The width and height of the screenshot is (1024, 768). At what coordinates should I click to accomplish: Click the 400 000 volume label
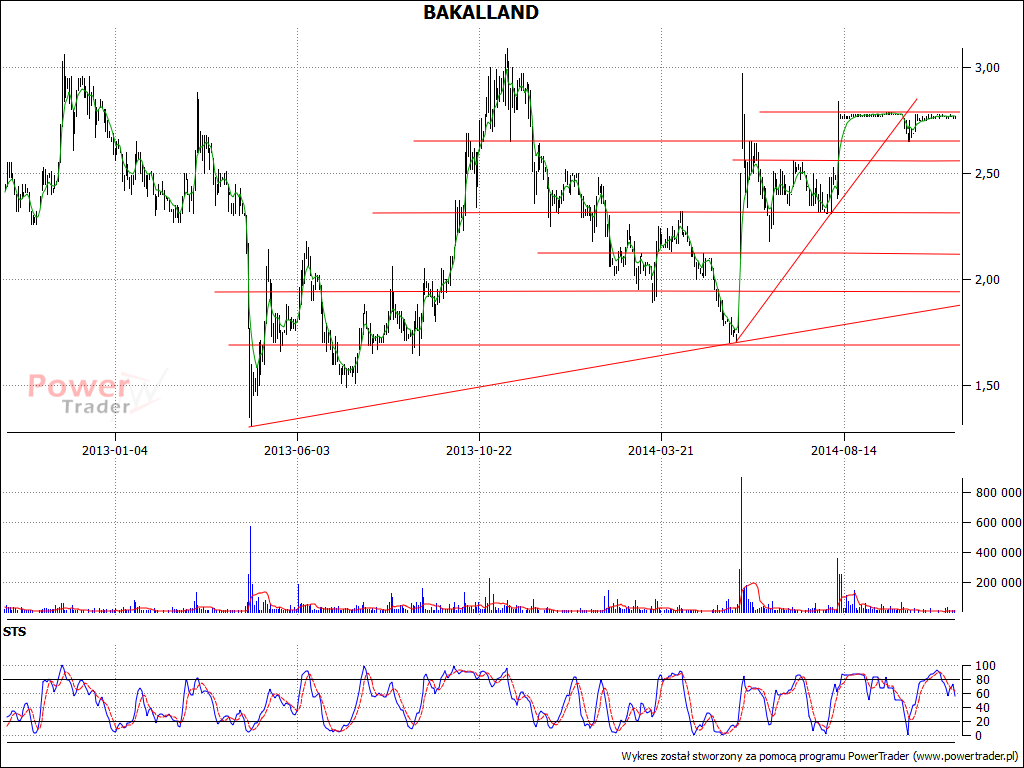[x=999, y=552]
